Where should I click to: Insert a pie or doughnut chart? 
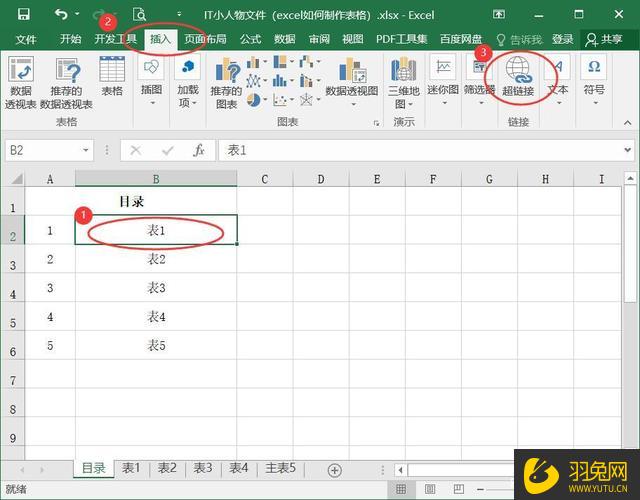pyautogui.click(x=257, y=99)
